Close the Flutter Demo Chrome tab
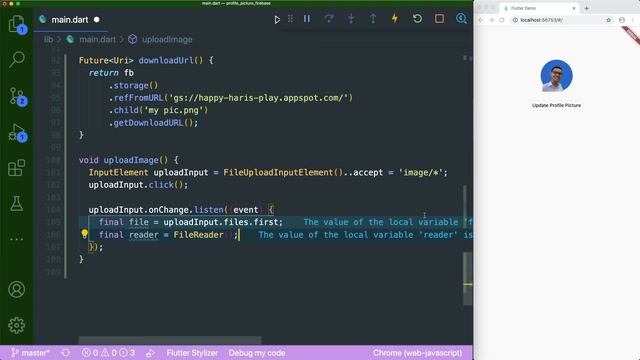Viewport: 640px width, 360px height. coord(574,8)
